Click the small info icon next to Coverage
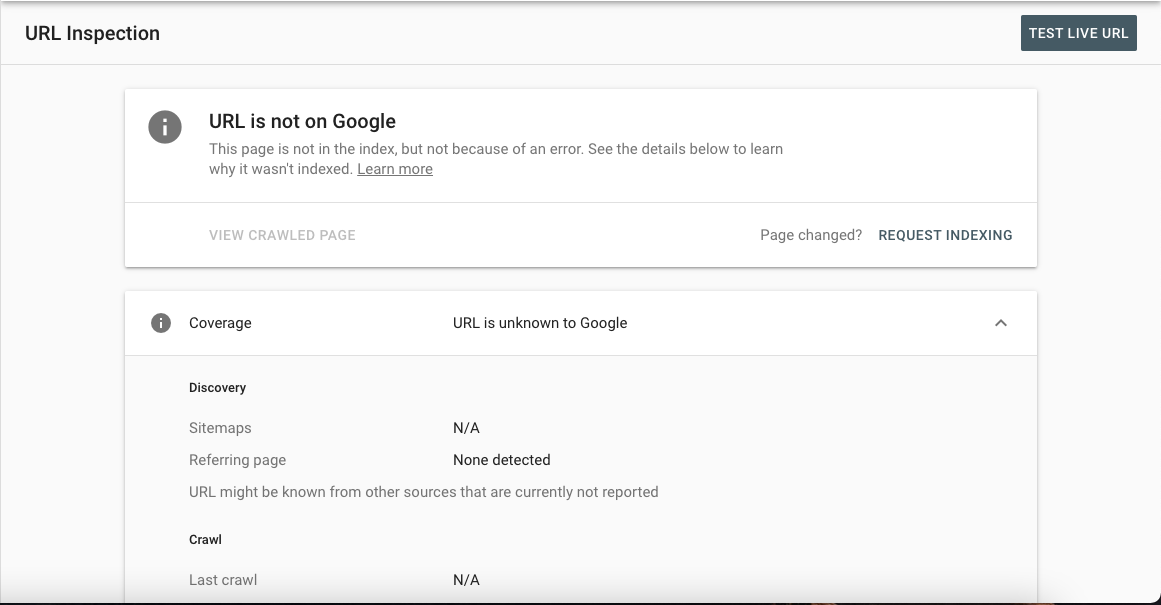1161x605 pixels. pos(160,323)
